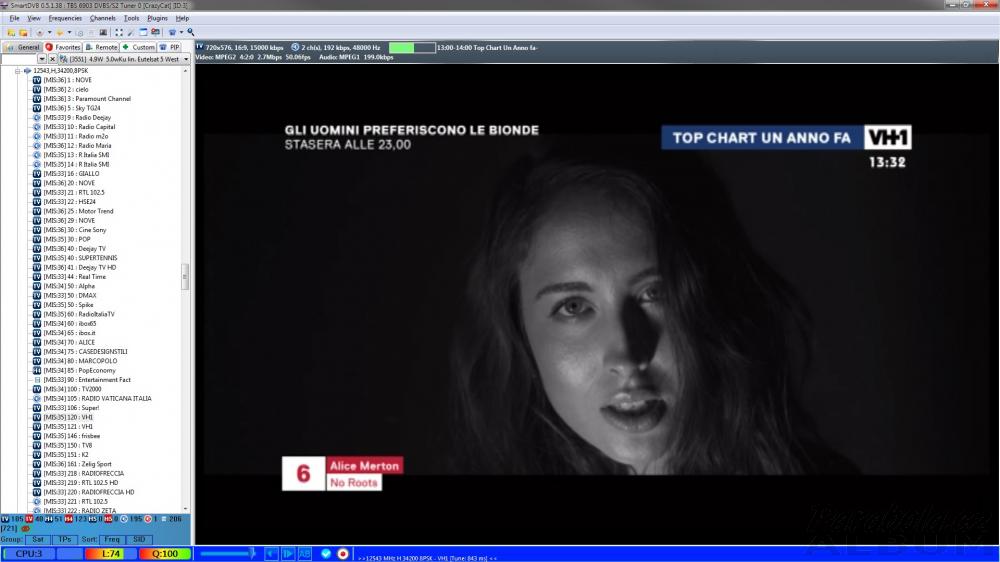The image size is (1000, 562).
Task: Toggle the blue H4 filter icon
Action: (x=49, y=519)
